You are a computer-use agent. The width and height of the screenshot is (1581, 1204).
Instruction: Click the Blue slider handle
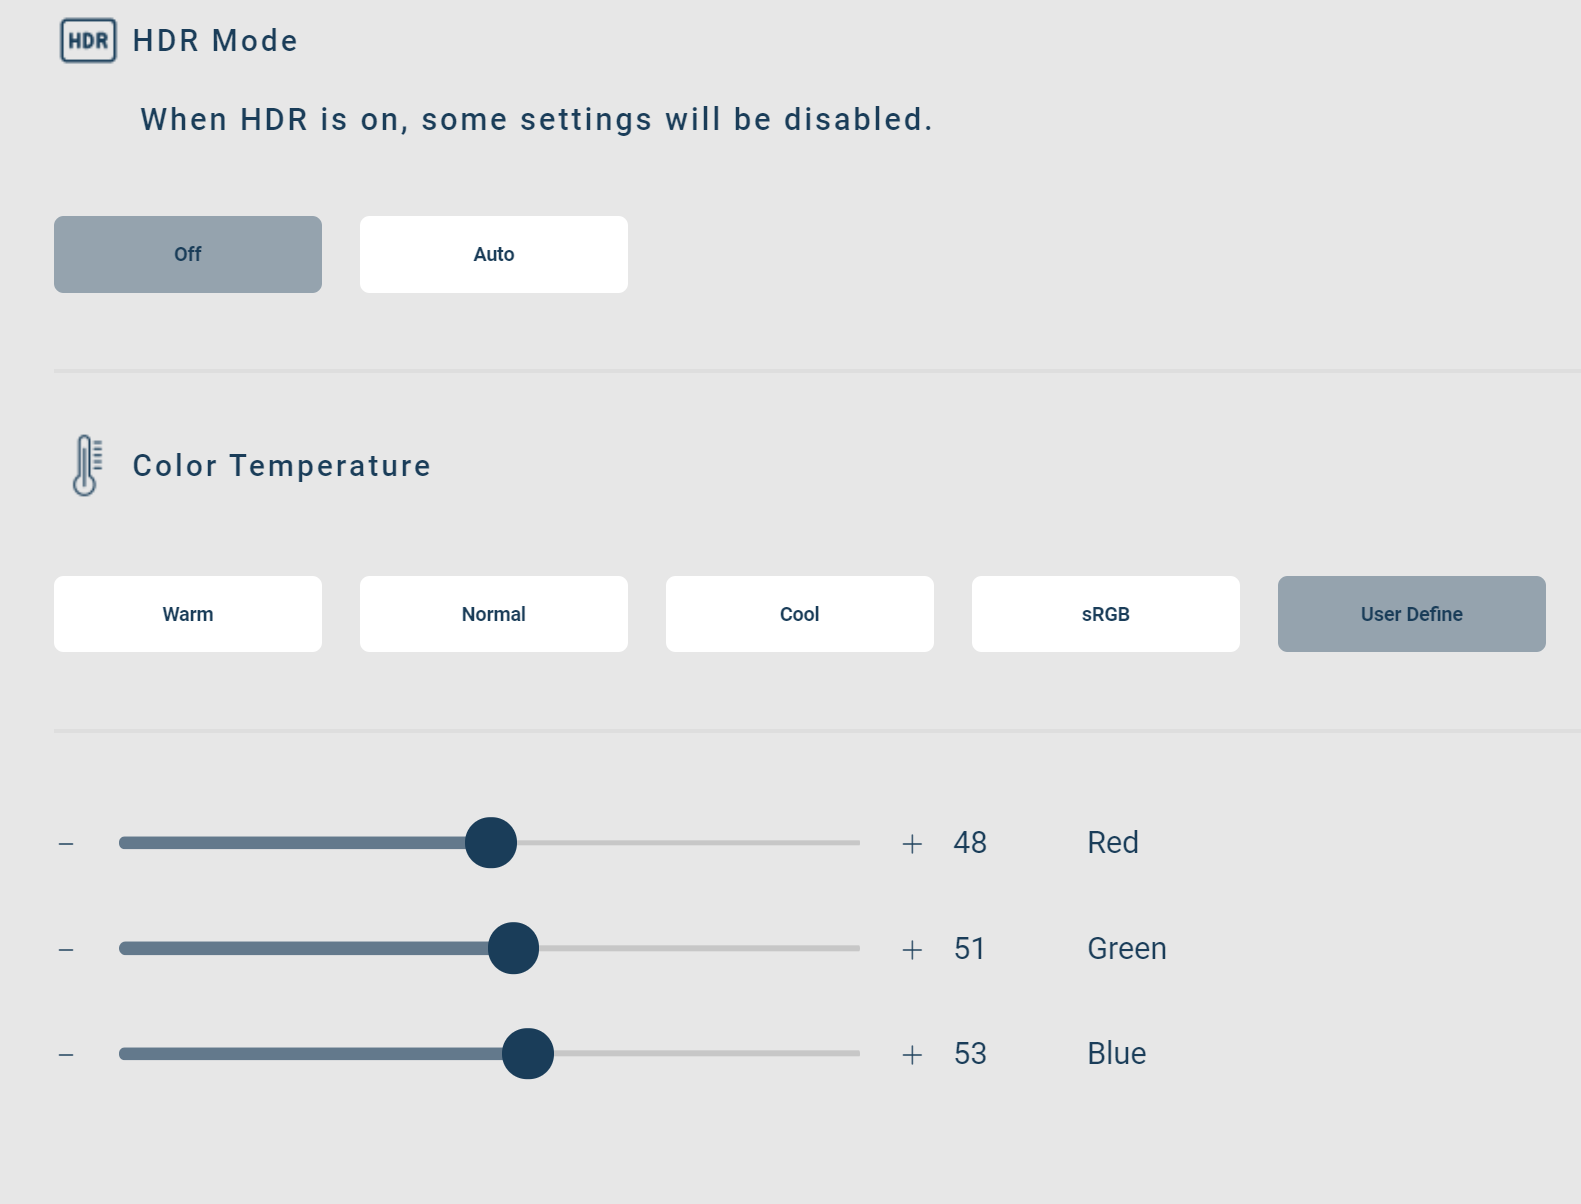528,1053
